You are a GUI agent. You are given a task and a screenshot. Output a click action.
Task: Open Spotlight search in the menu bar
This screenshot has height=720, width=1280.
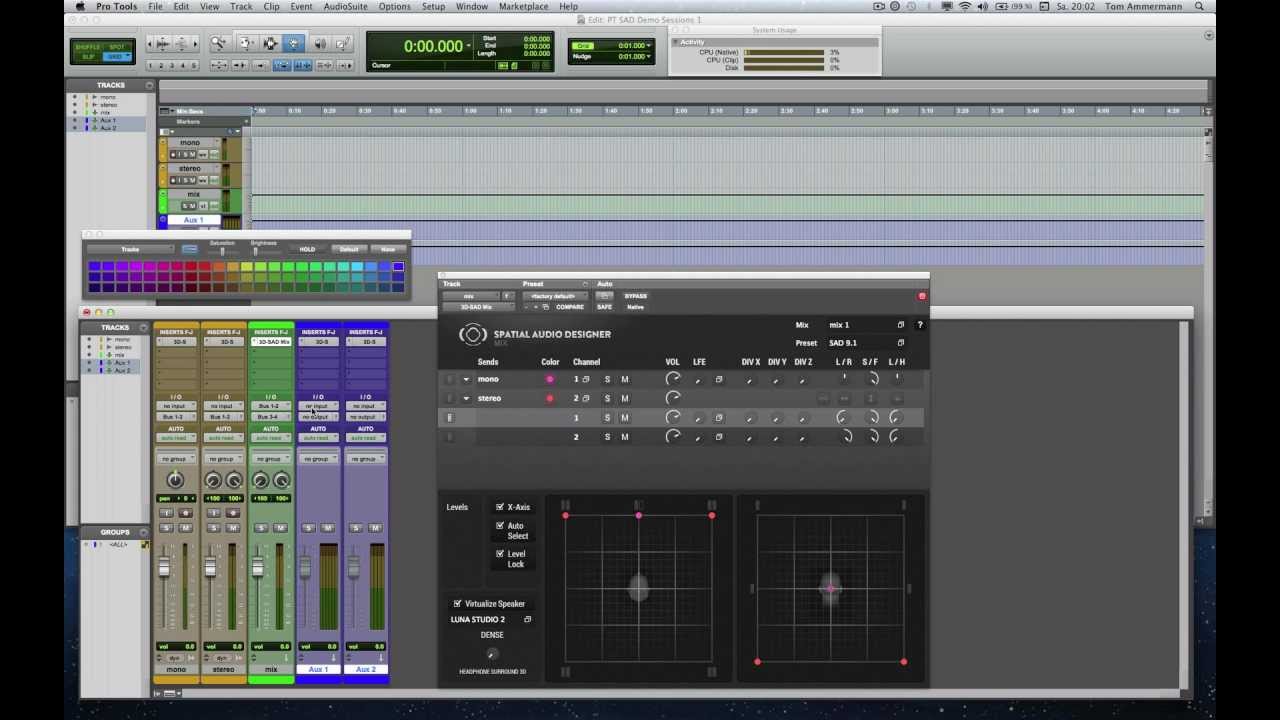(x=1199, y=6)
